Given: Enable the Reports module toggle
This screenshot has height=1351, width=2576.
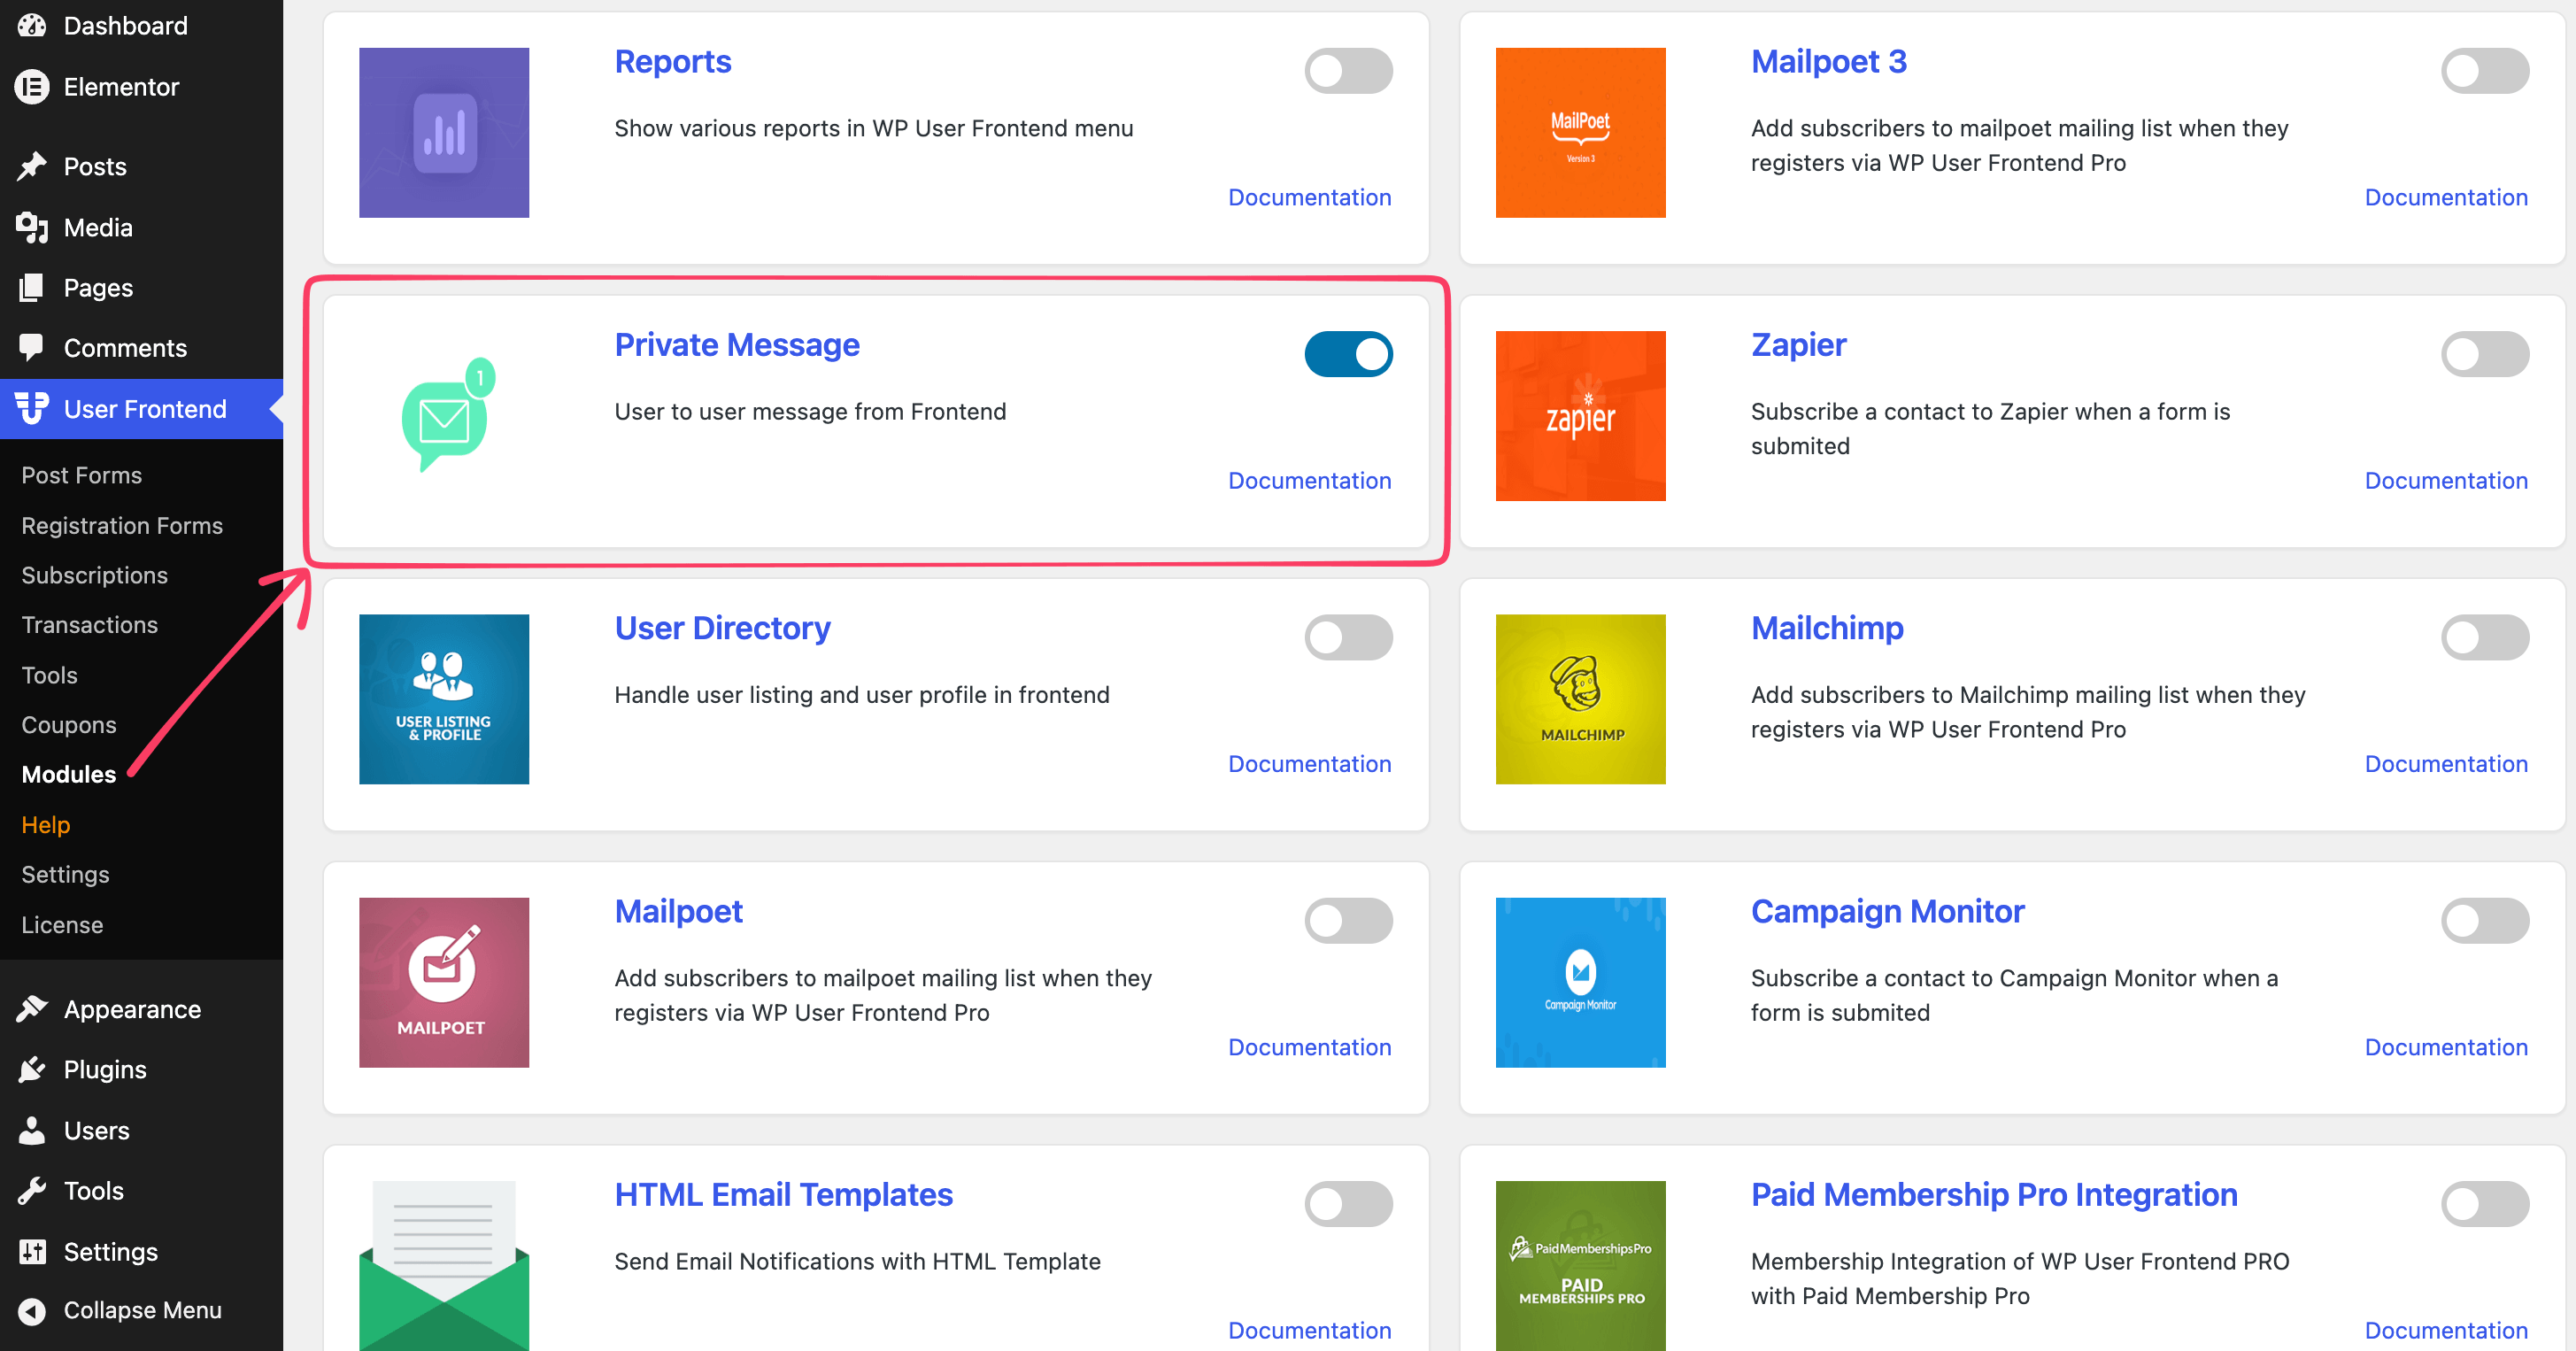Looking at the screenshot, I should (1348, 71).
